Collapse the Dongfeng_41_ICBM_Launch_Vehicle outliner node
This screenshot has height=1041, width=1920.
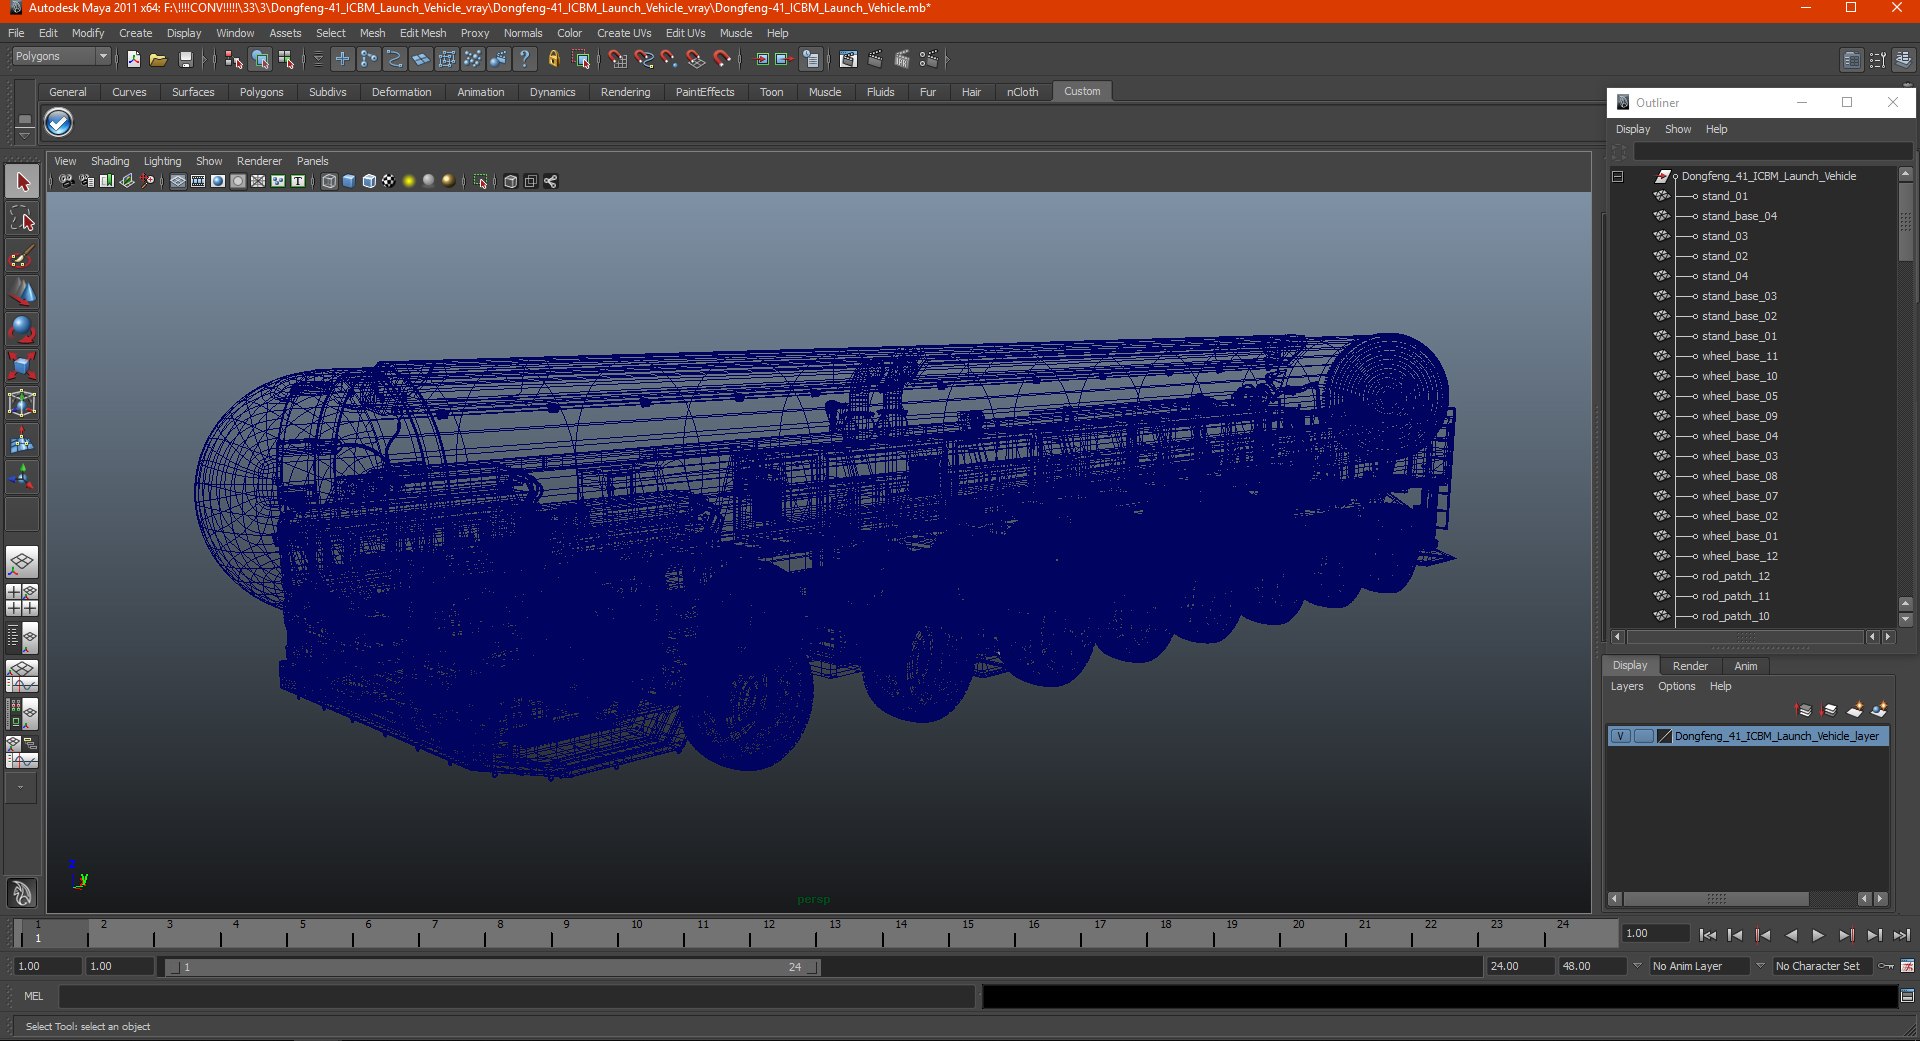1617,176
